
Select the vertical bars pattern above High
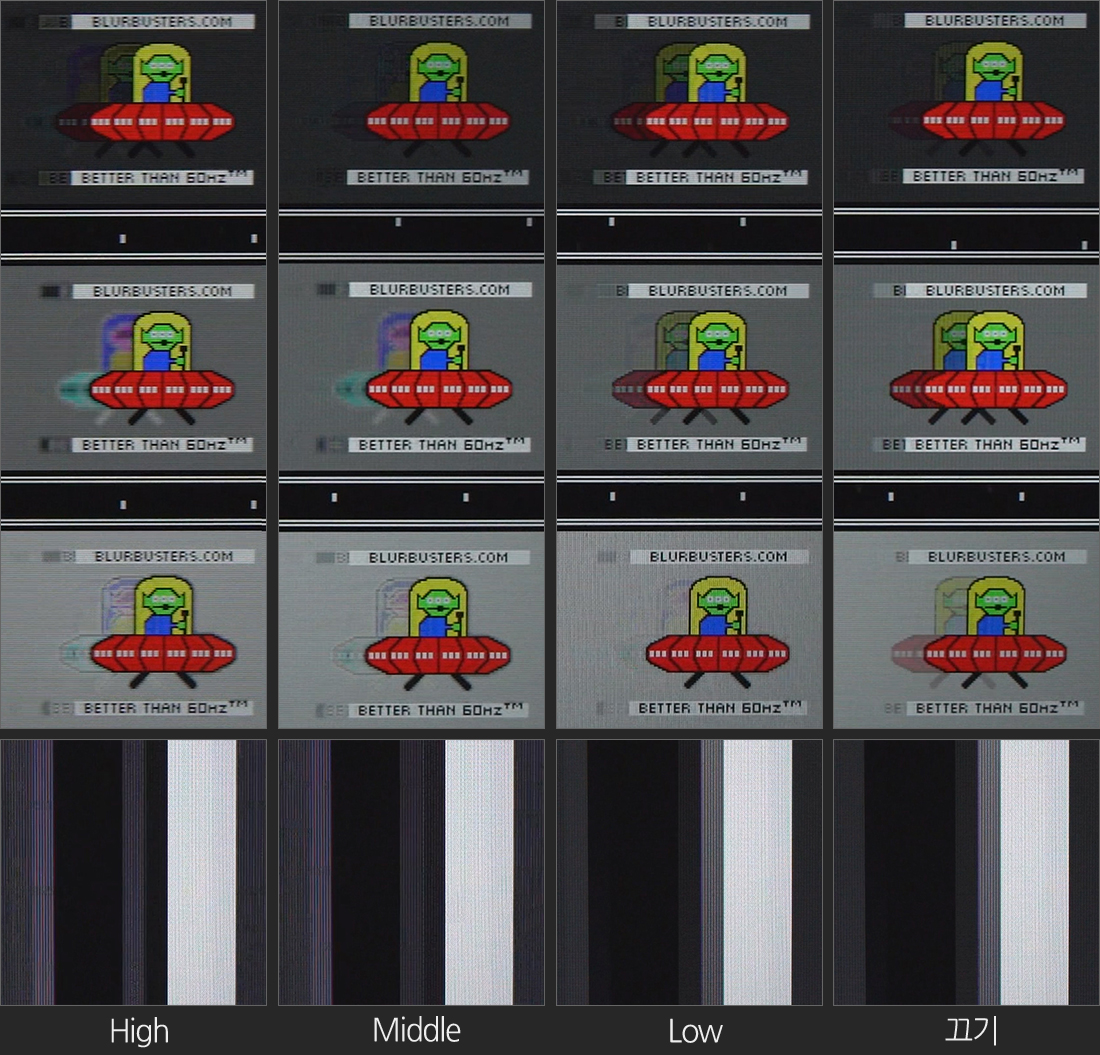(134, 872)
